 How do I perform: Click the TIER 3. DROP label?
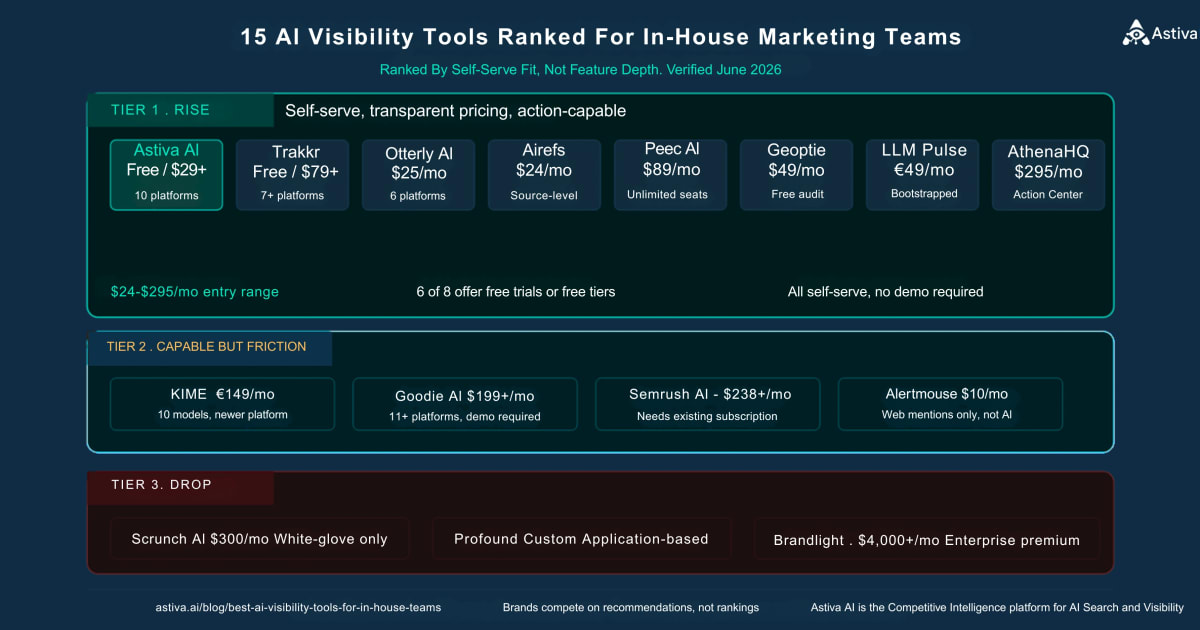click(161, 485)
